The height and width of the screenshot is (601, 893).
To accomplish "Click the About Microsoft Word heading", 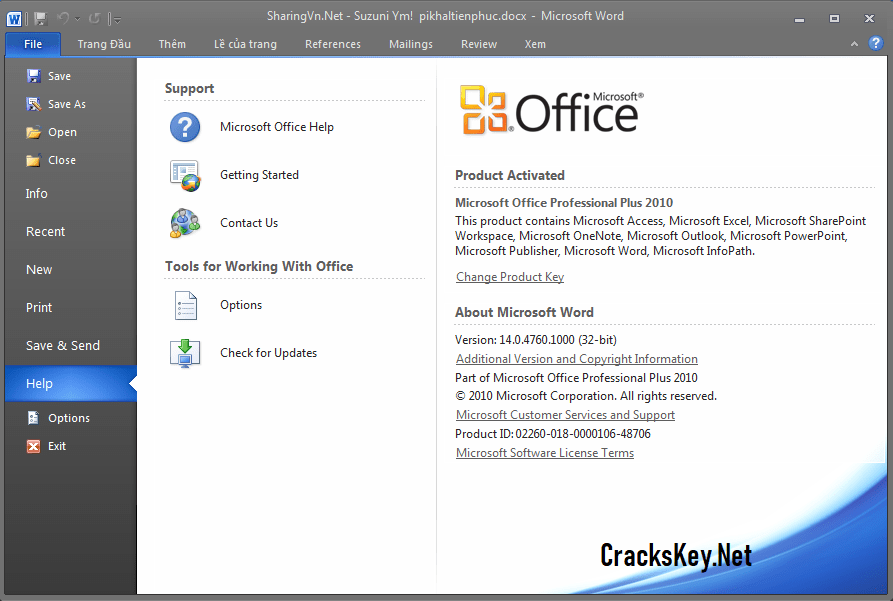I will [x=524, y=312].
